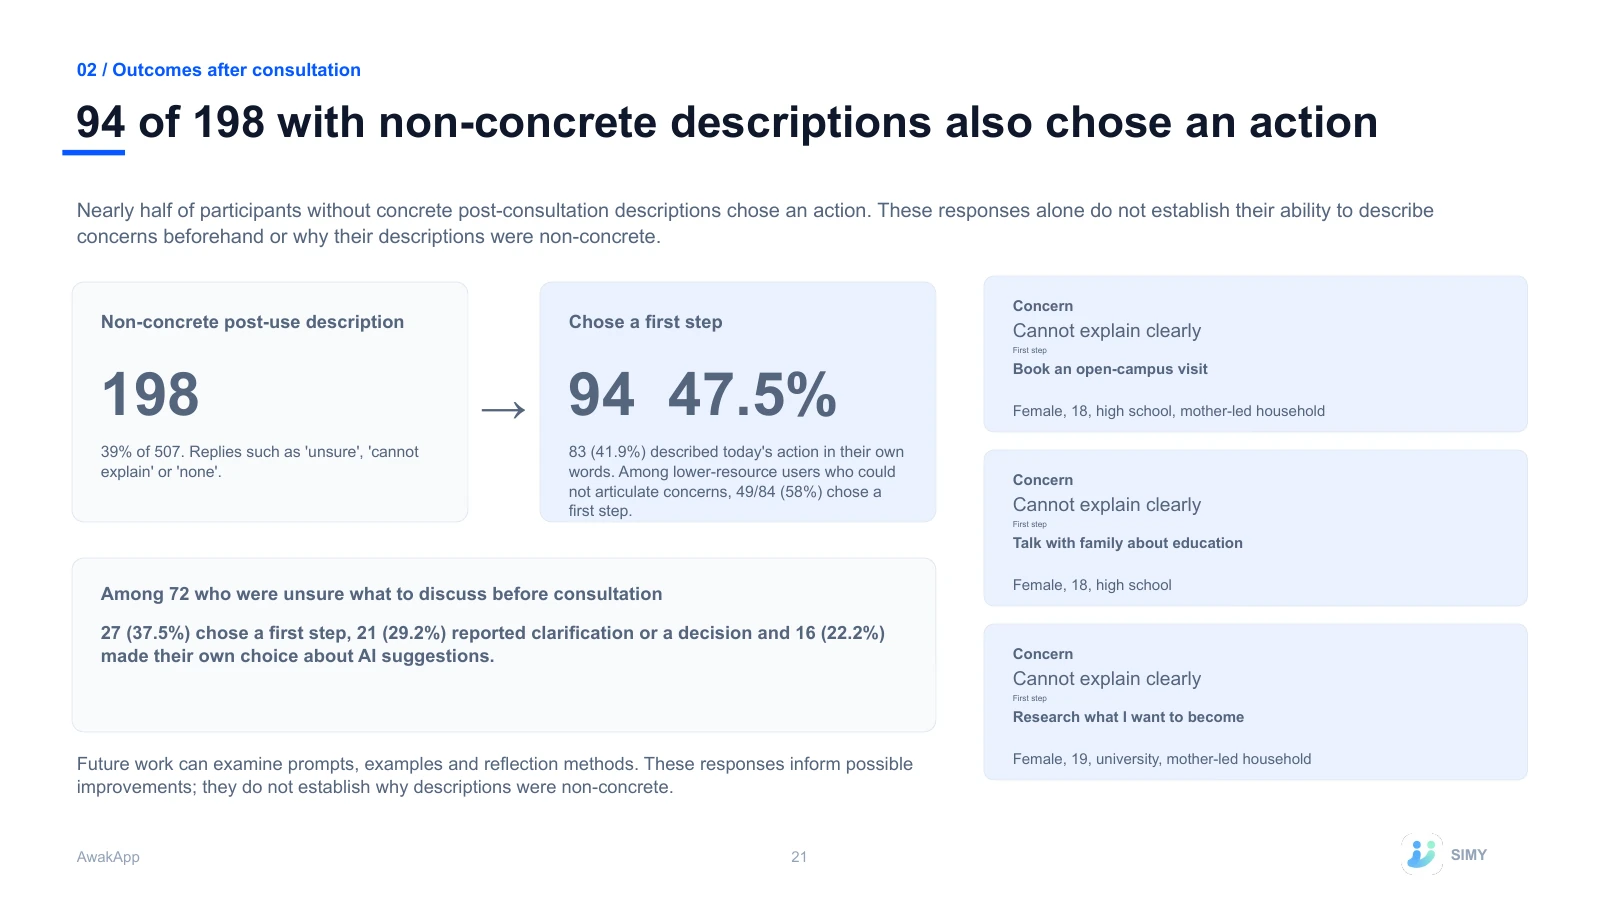Select the '02 / Outcomes after consultation' section label

point(219,70)
